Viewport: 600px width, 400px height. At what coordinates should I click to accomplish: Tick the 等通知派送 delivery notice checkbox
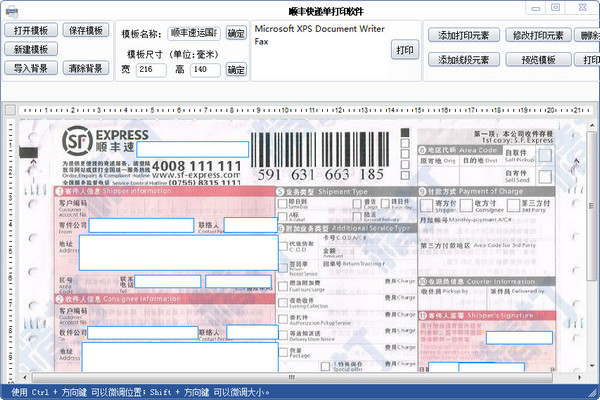click(283, 335)
